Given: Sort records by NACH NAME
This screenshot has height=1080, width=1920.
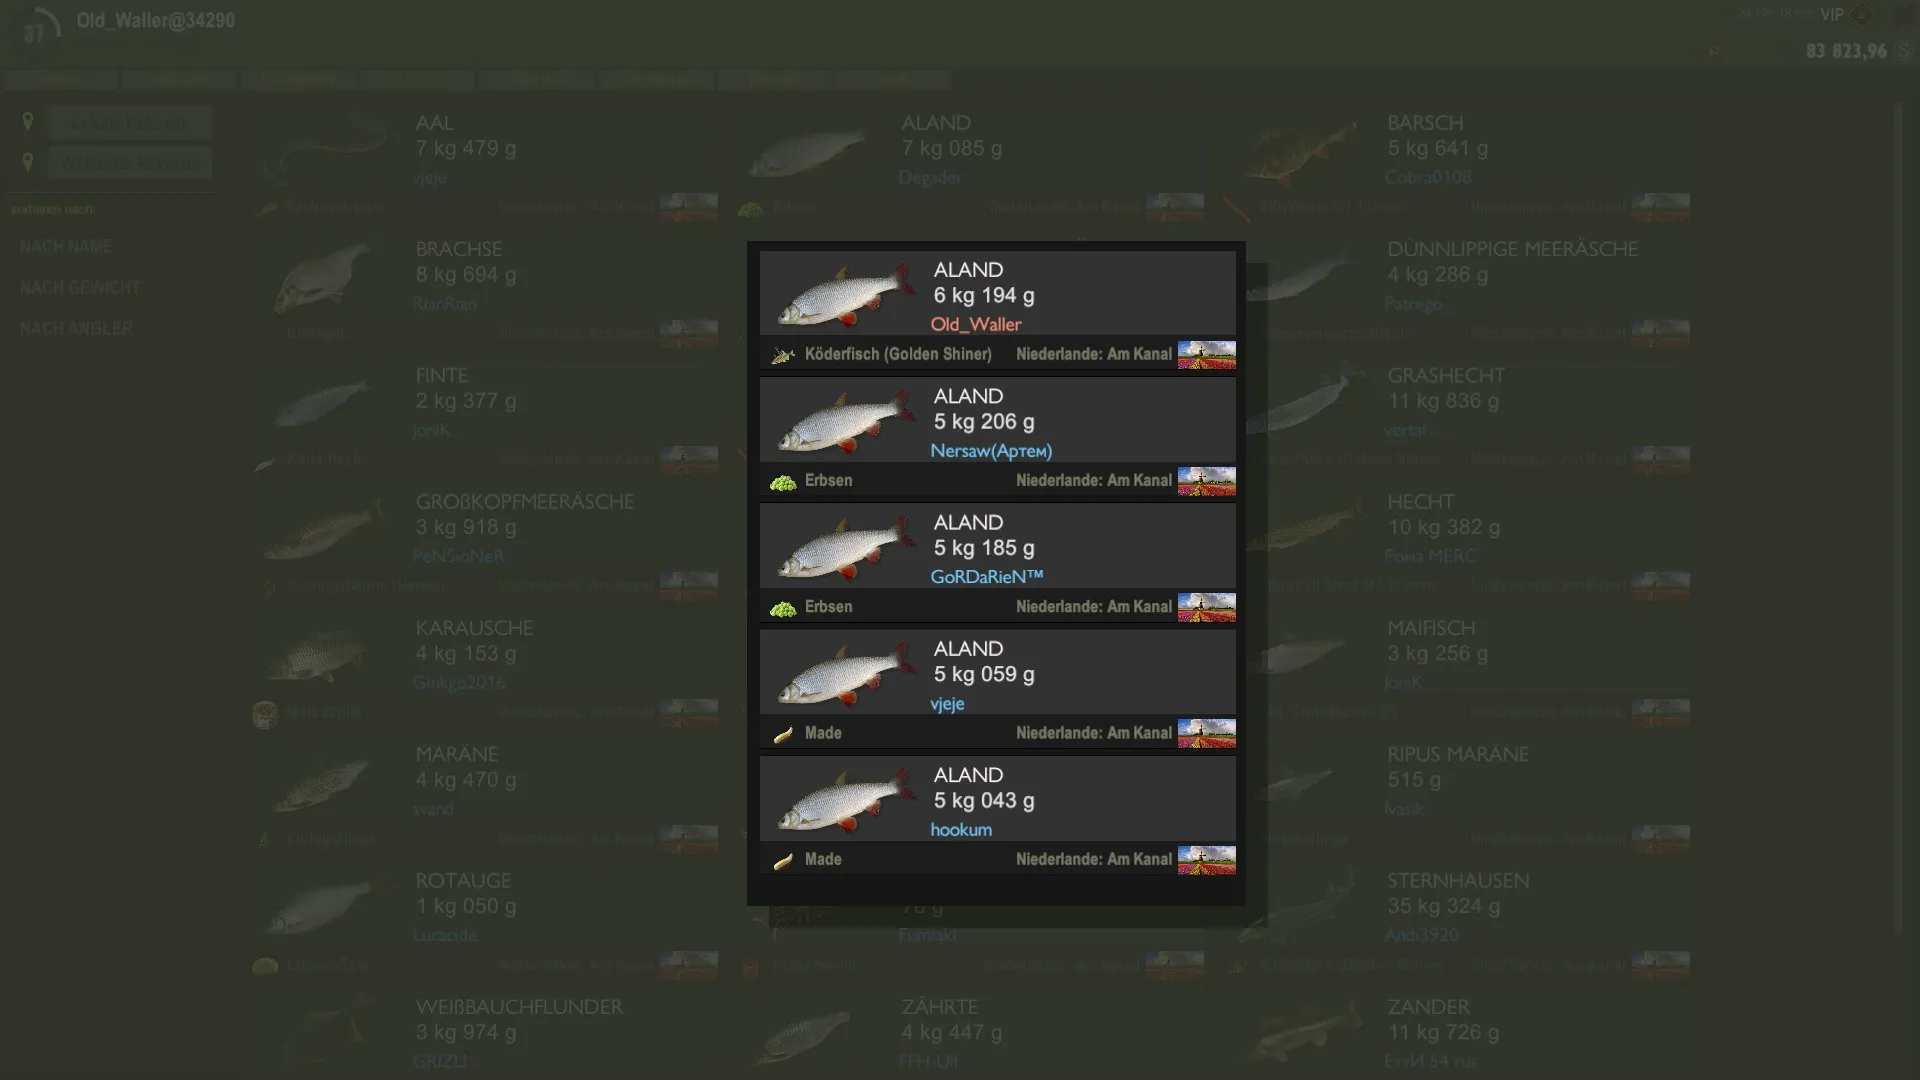Looking at the screenshot, I should coord(66,247).
